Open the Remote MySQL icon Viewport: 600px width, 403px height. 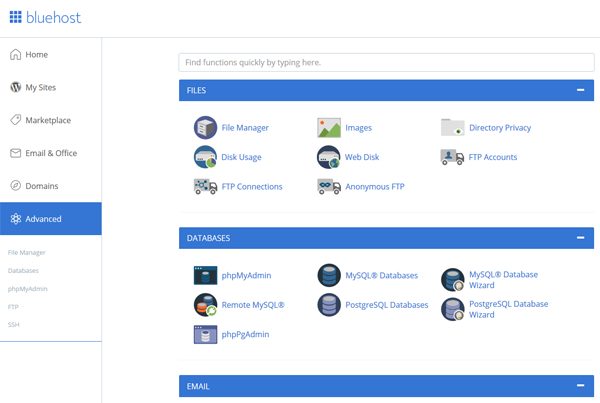click(205, 305)
